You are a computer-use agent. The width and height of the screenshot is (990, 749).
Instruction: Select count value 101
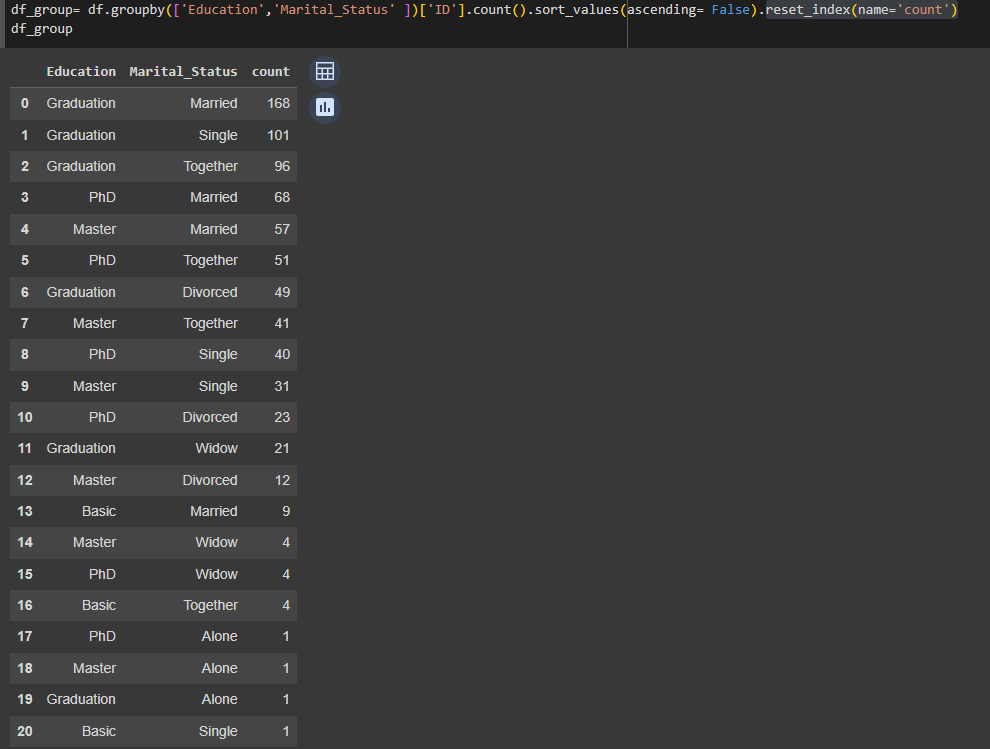tap(278, 135)
